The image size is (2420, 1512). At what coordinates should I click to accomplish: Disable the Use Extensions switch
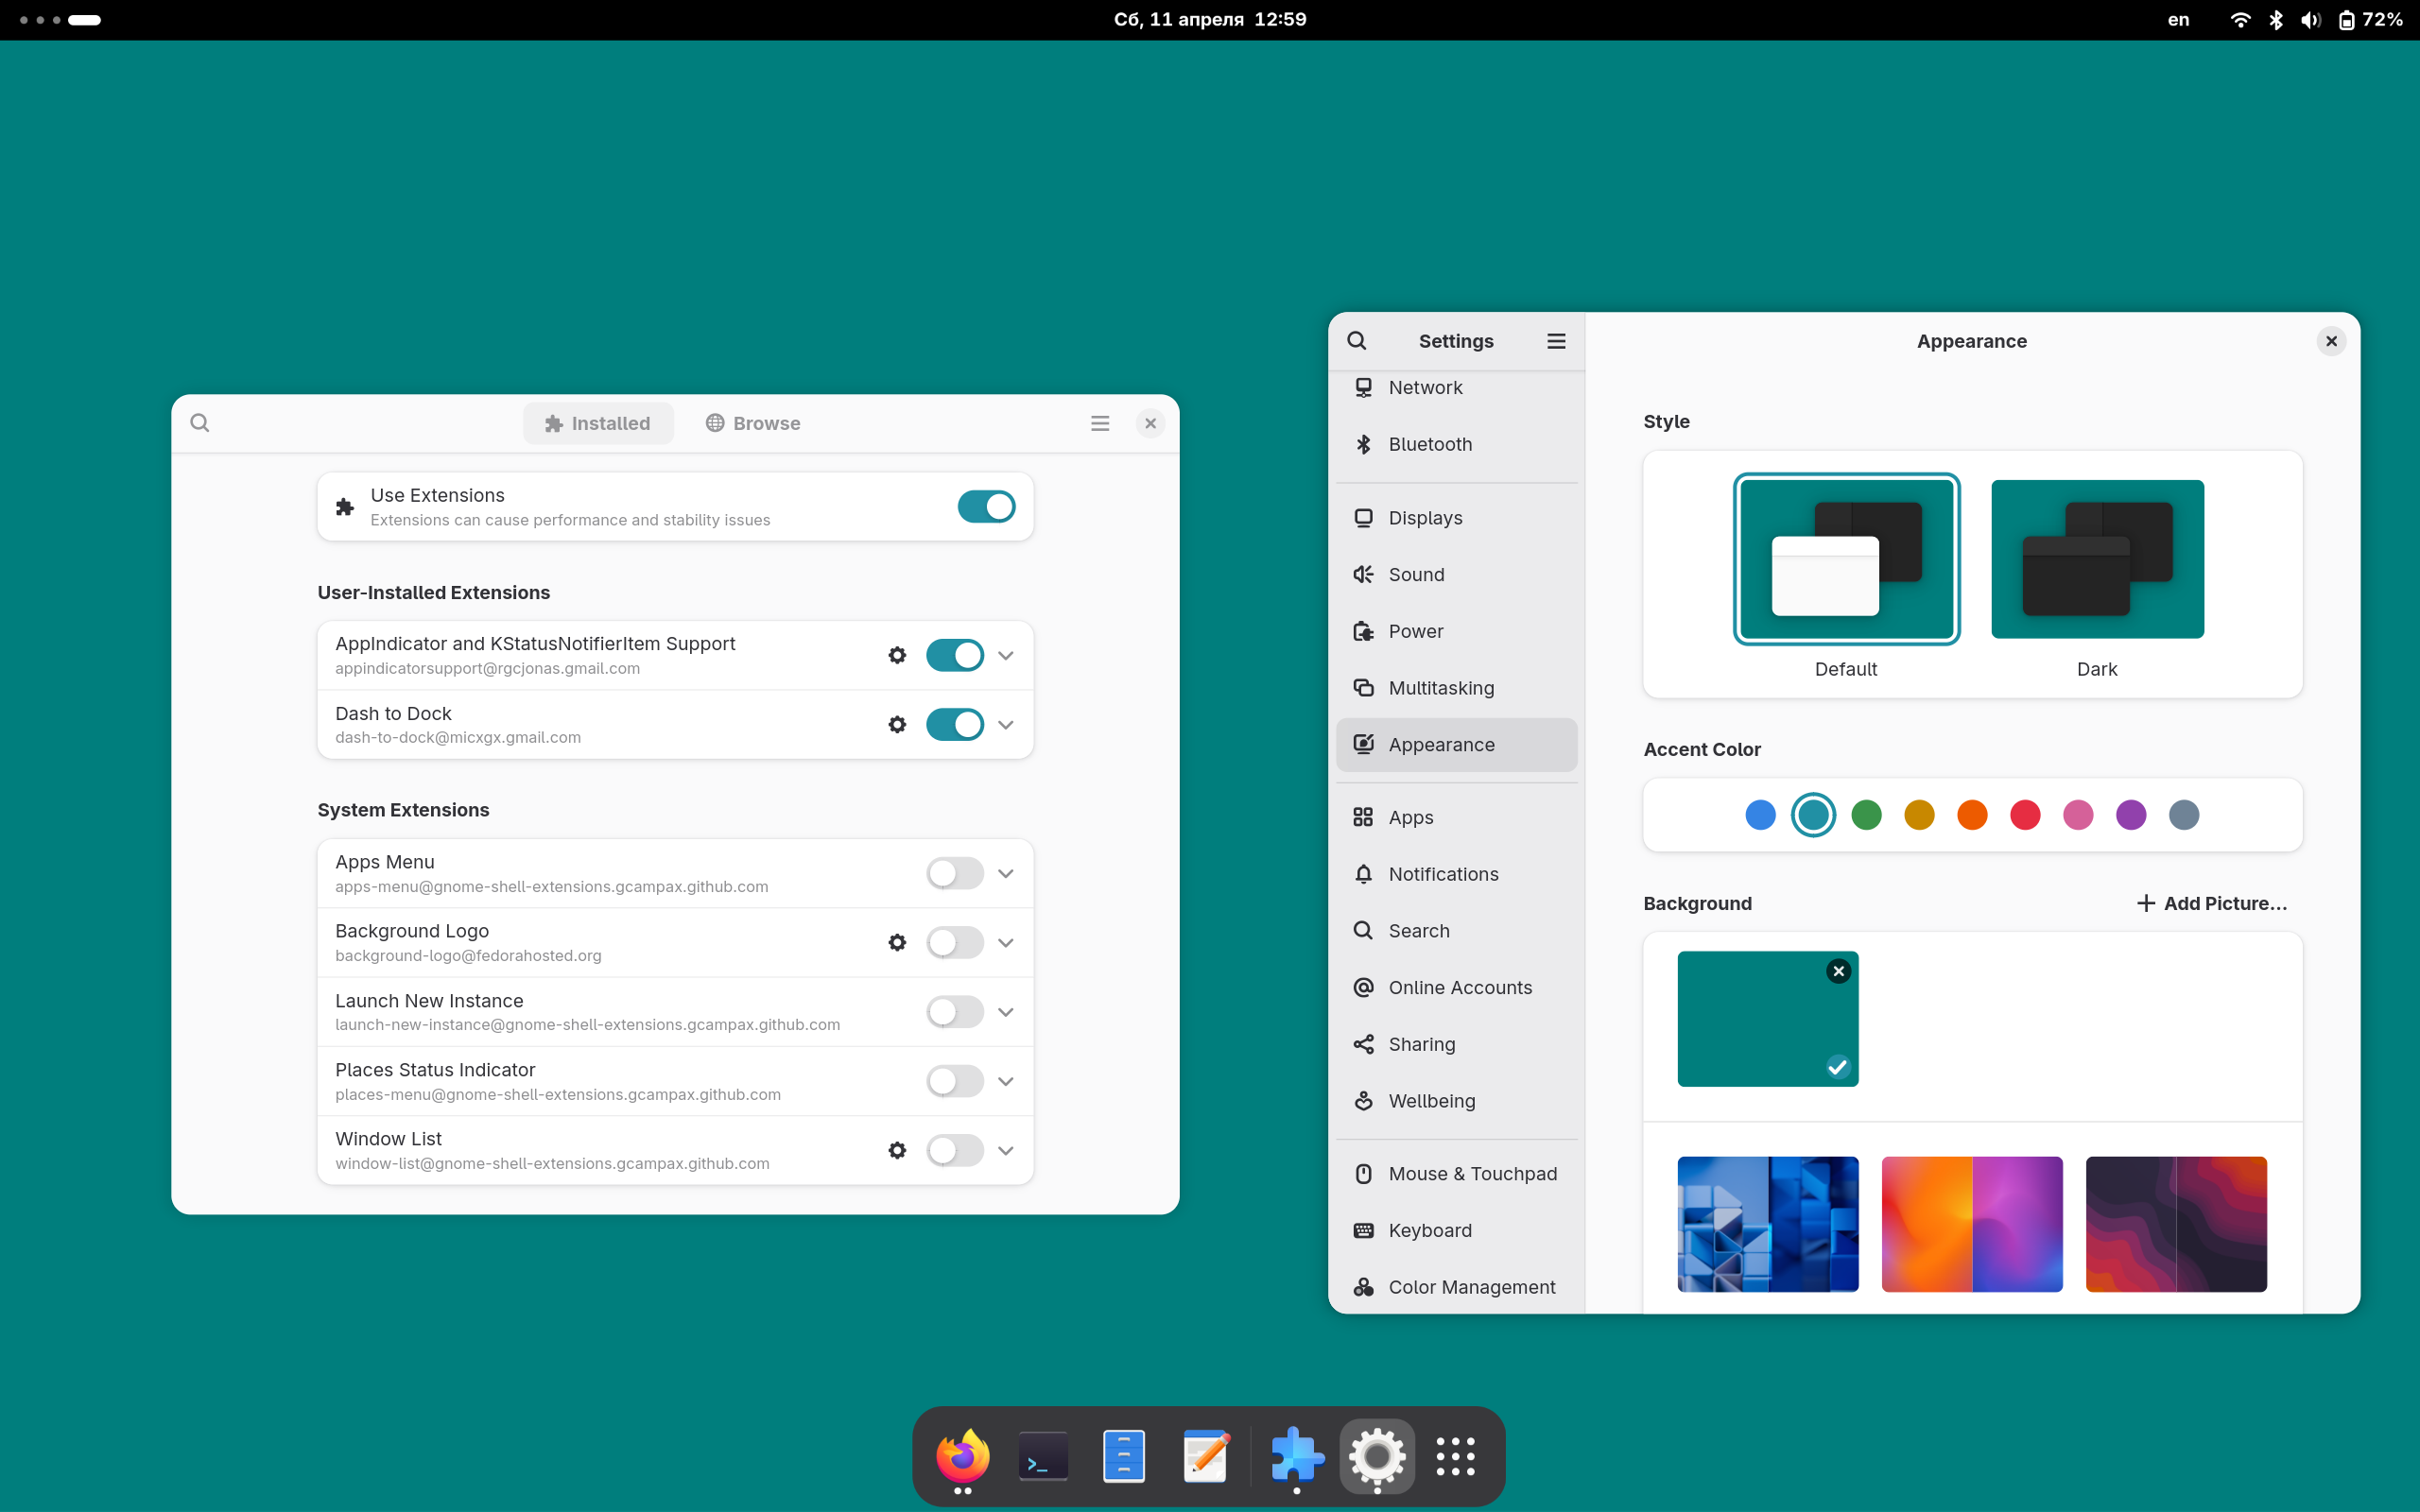[986, 507]
